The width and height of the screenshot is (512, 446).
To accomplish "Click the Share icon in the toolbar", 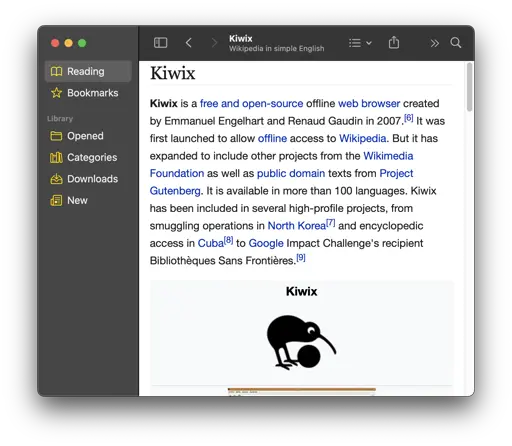I will [394, 42].
